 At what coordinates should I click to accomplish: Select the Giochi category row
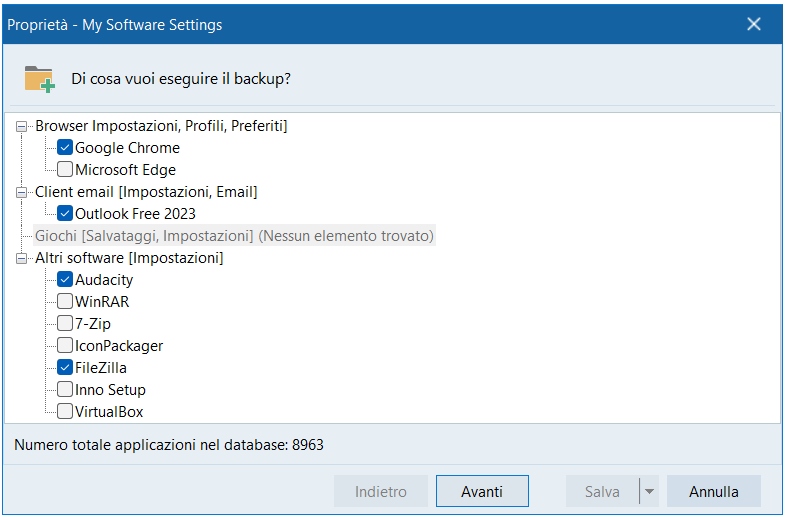(234, 236)
